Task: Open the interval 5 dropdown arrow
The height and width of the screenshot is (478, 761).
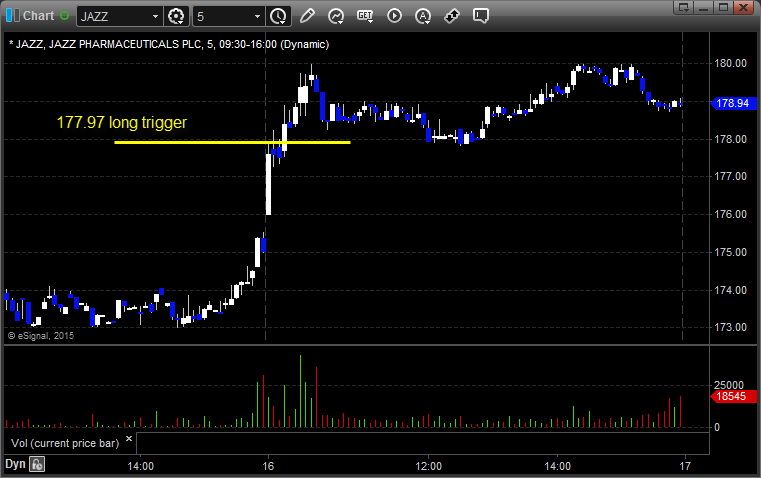Action: pos(257,16)
